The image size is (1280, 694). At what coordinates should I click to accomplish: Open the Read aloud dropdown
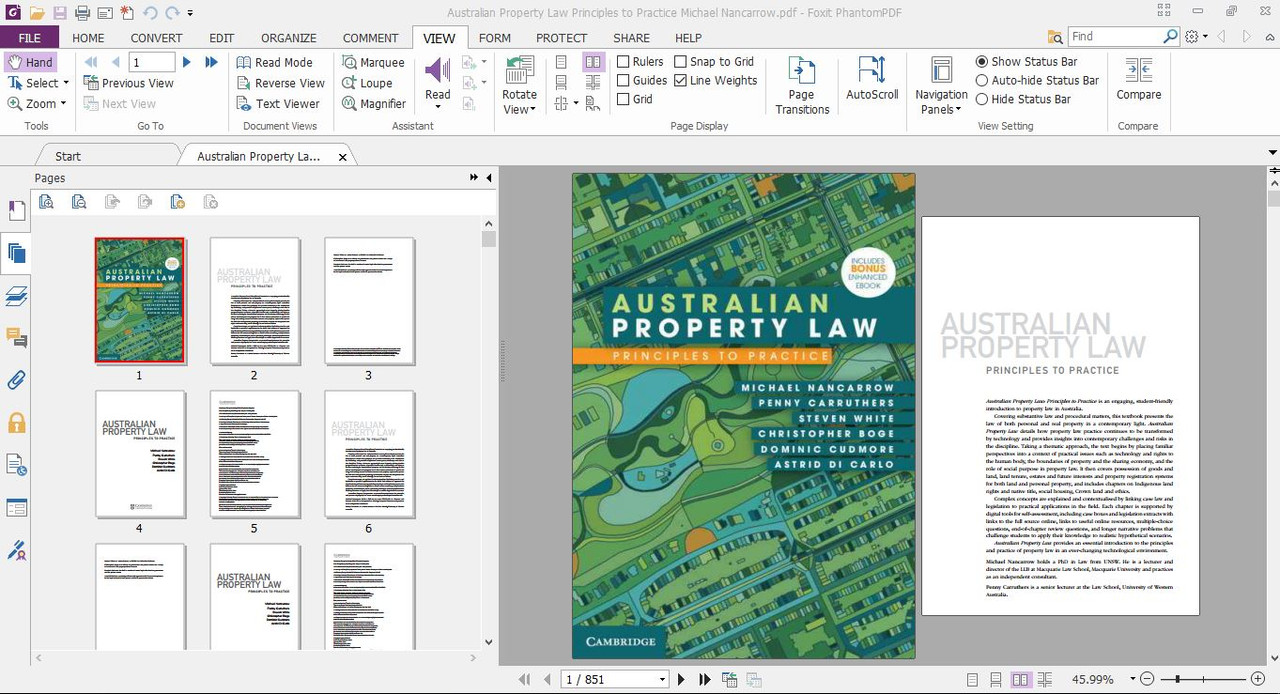point(438,107)
